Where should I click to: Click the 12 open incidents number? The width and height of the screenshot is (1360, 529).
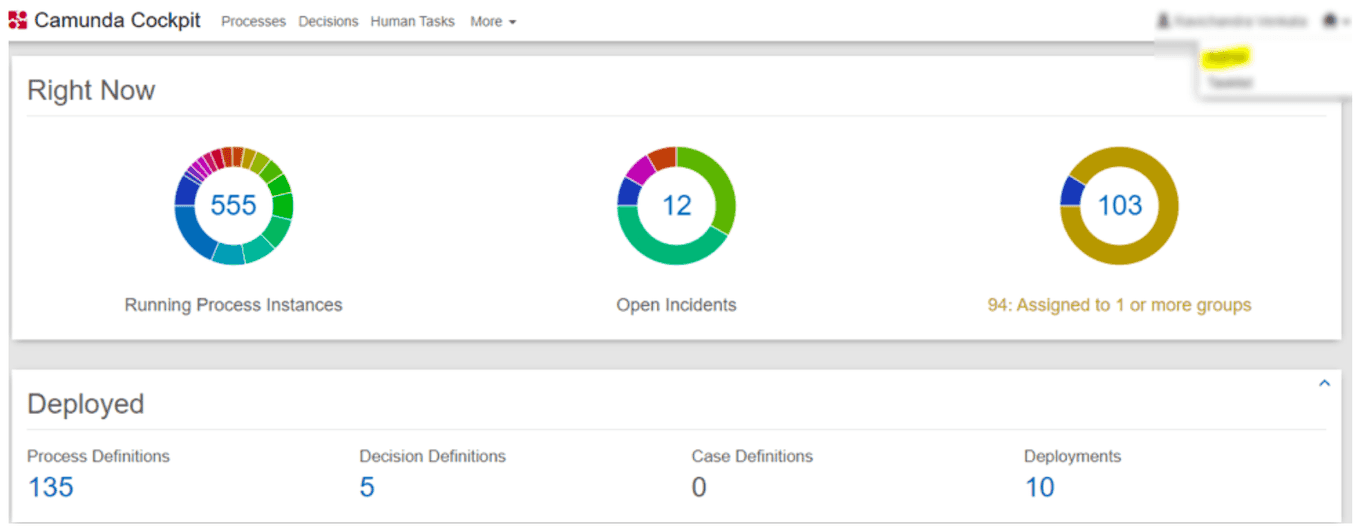[677, 206]
